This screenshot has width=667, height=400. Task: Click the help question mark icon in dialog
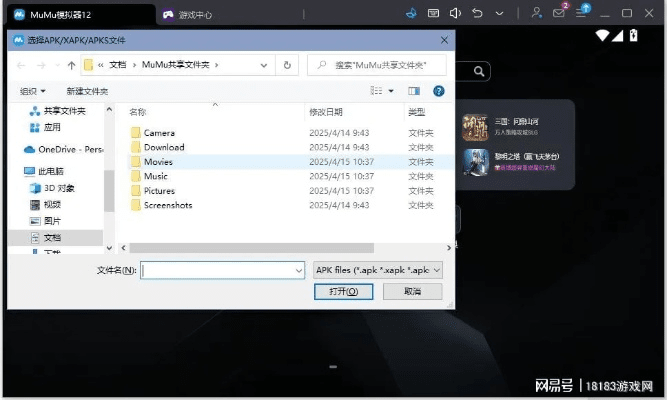438,90
